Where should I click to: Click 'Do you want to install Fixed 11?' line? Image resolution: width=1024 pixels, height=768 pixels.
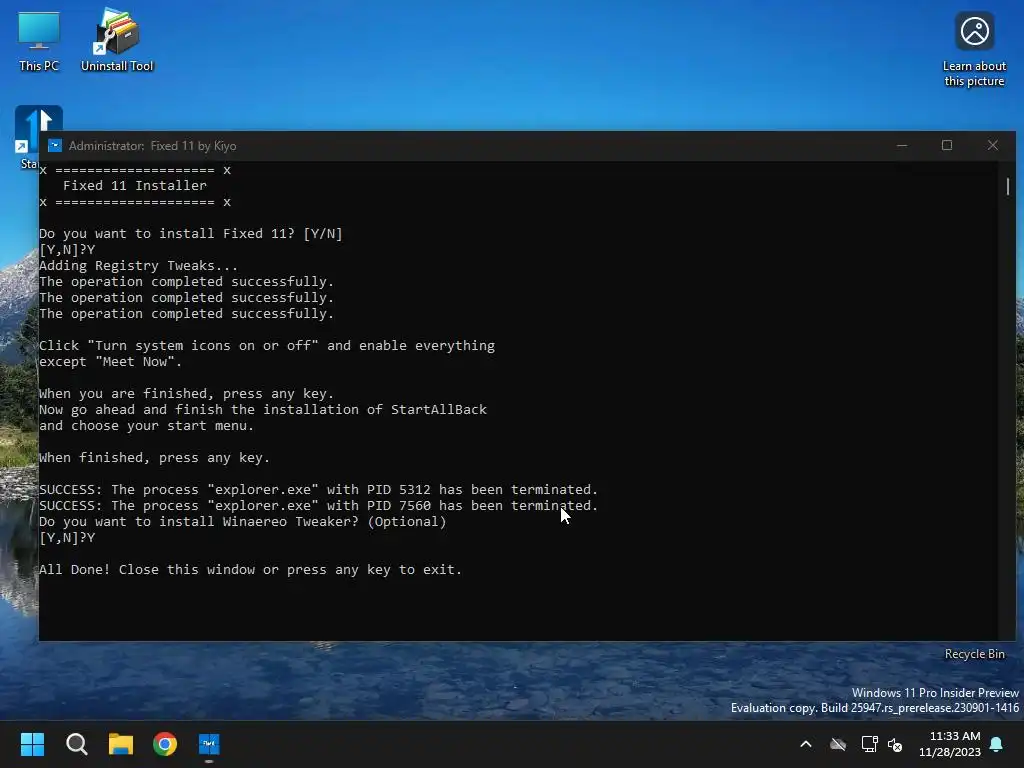191,234
